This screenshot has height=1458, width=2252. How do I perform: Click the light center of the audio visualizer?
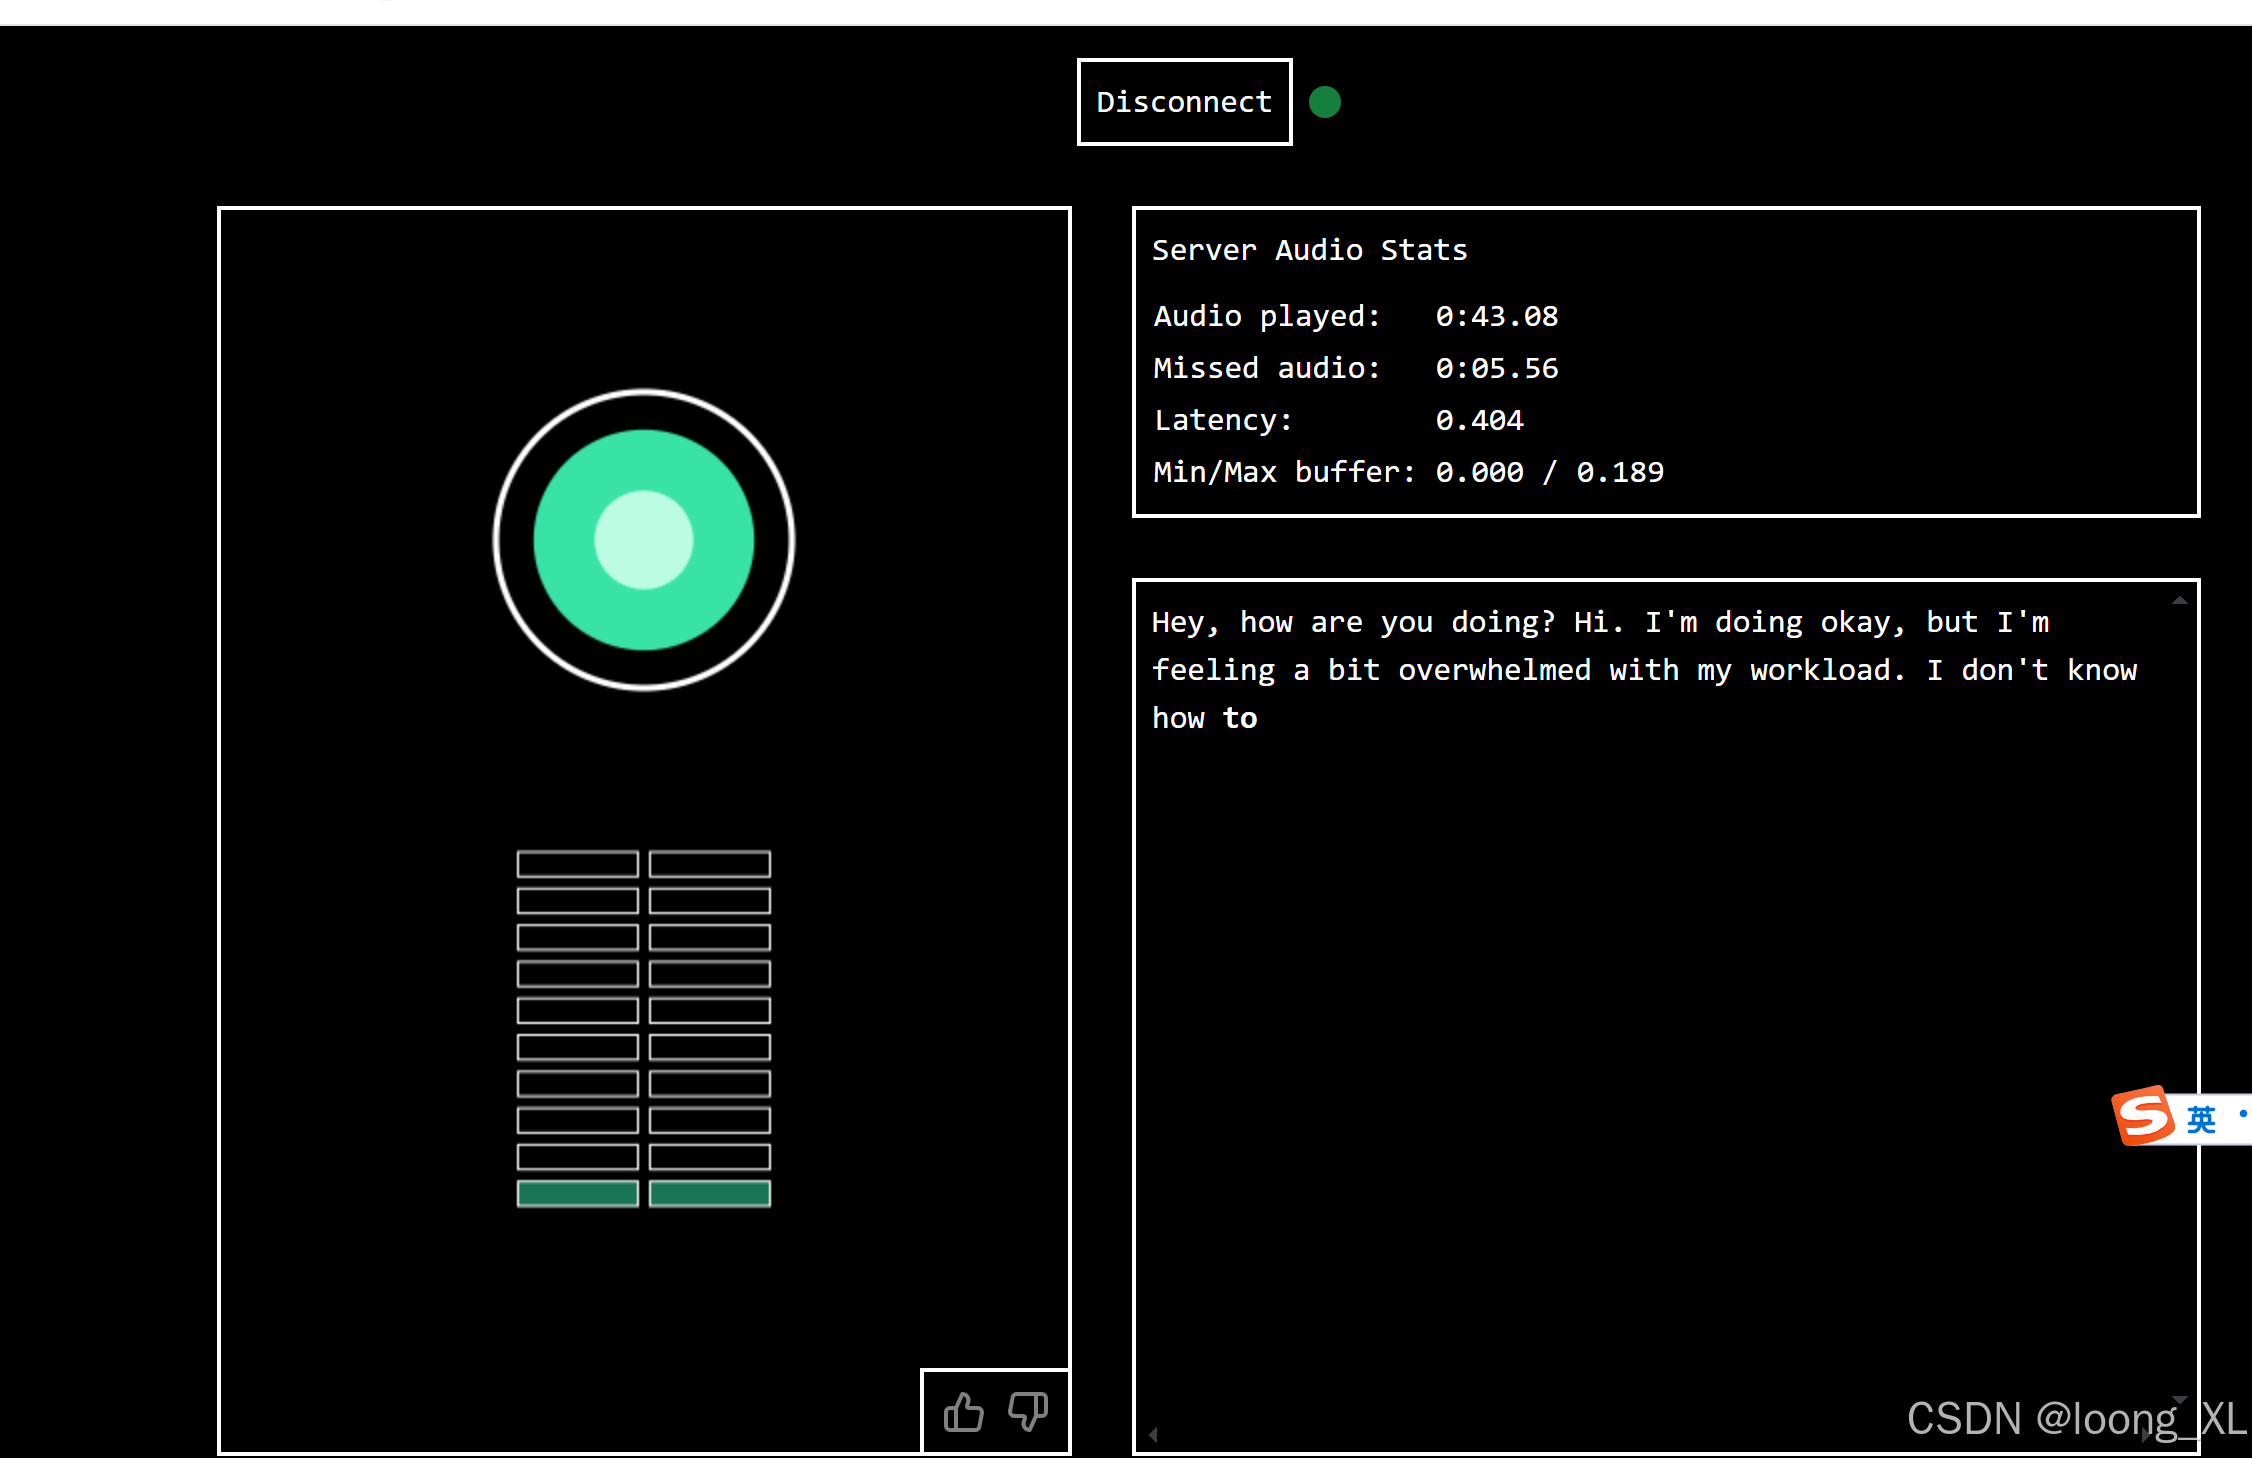[644, 540]
